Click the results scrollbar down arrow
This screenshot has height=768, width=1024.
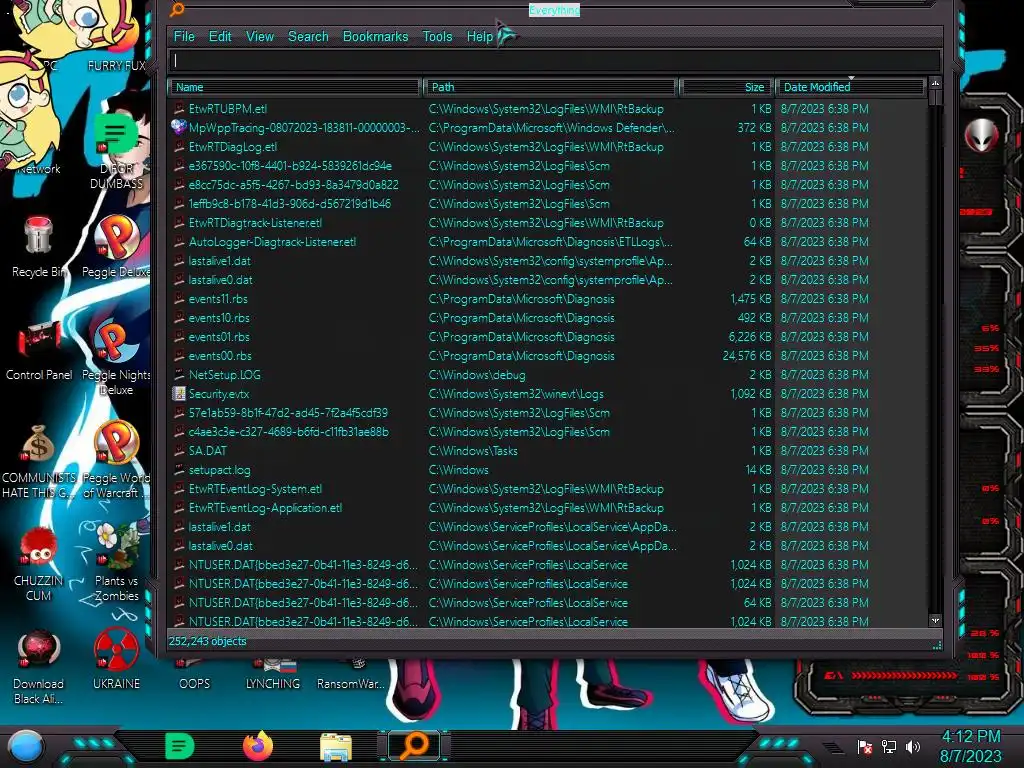(935, 620)
